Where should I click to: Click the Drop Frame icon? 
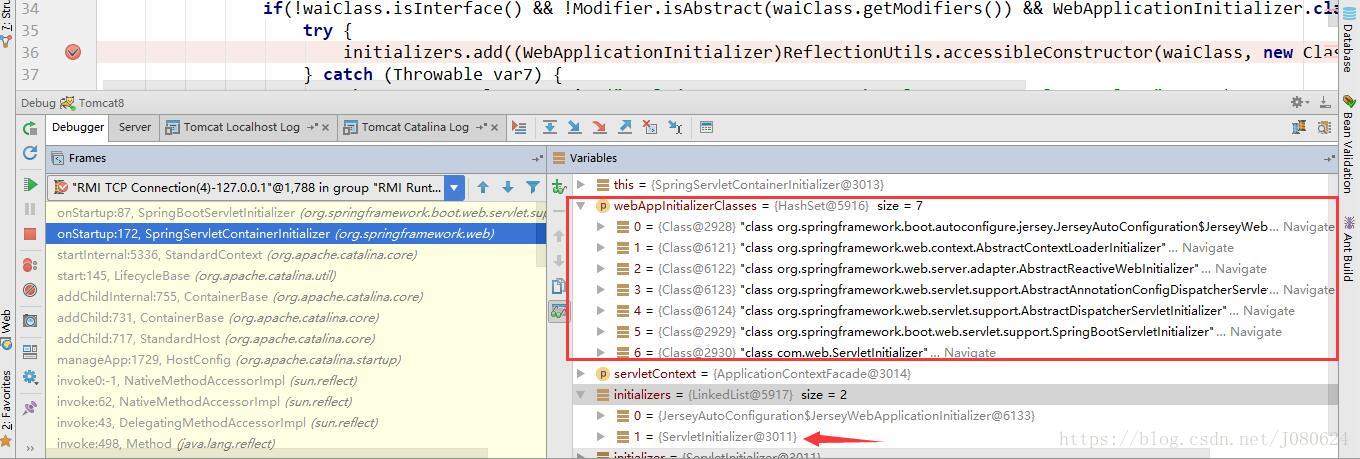650,127
